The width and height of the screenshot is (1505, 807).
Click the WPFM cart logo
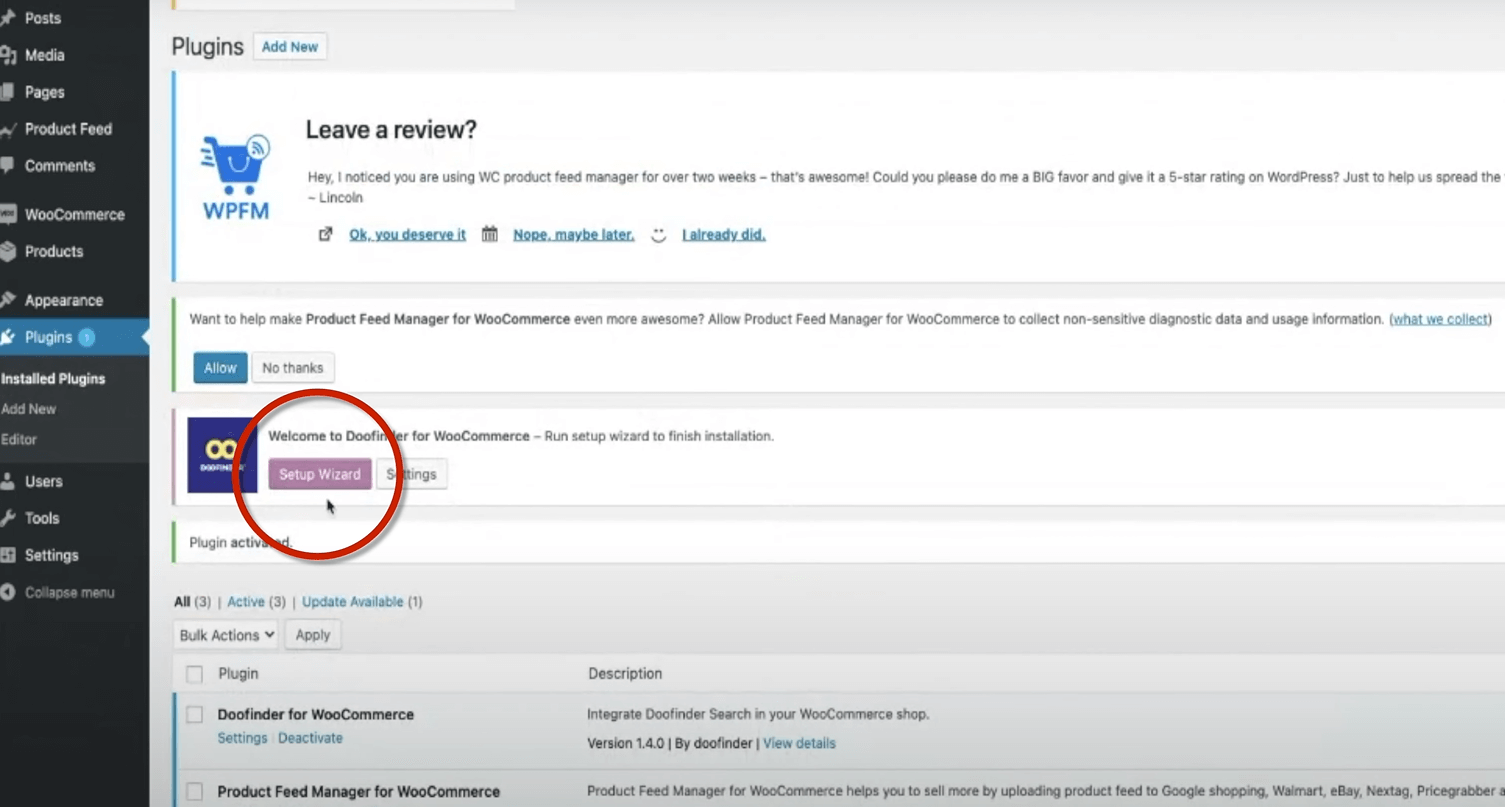[x=236, y=176]
